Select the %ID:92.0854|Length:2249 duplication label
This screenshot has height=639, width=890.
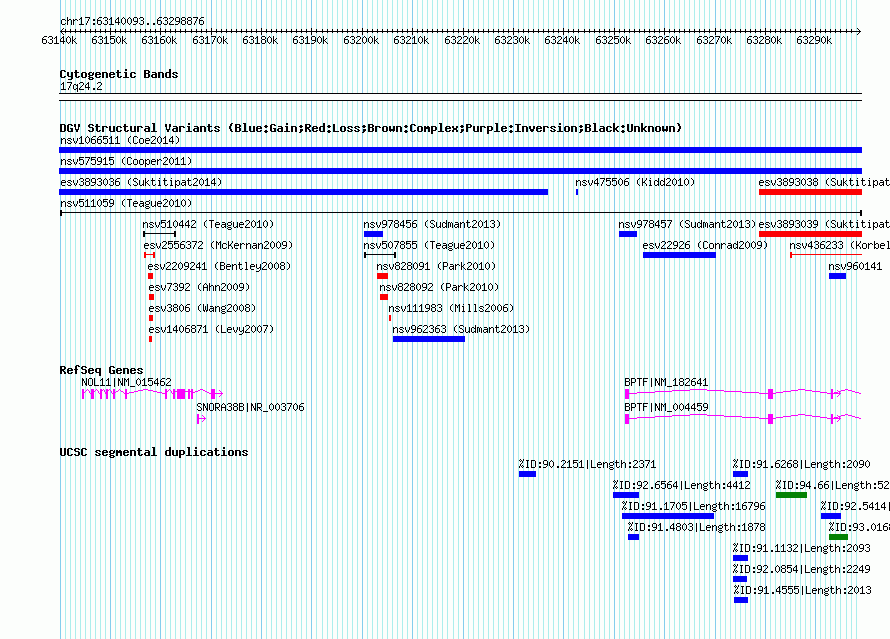click(801, 569)
